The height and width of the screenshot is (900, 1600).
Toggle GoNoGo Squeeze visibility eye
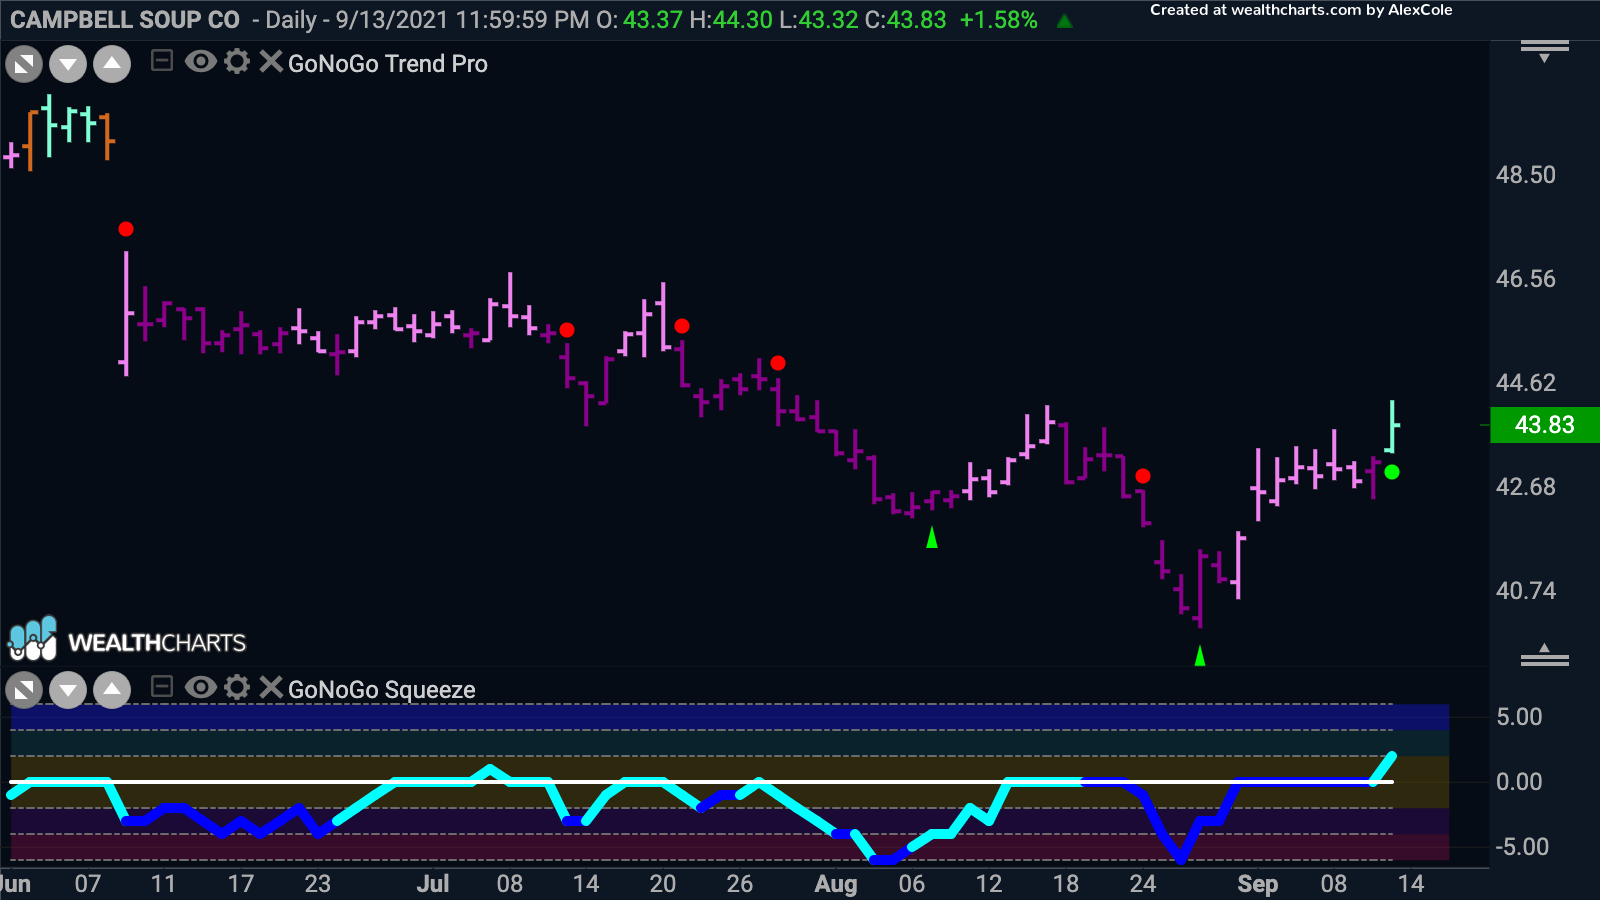200,687
